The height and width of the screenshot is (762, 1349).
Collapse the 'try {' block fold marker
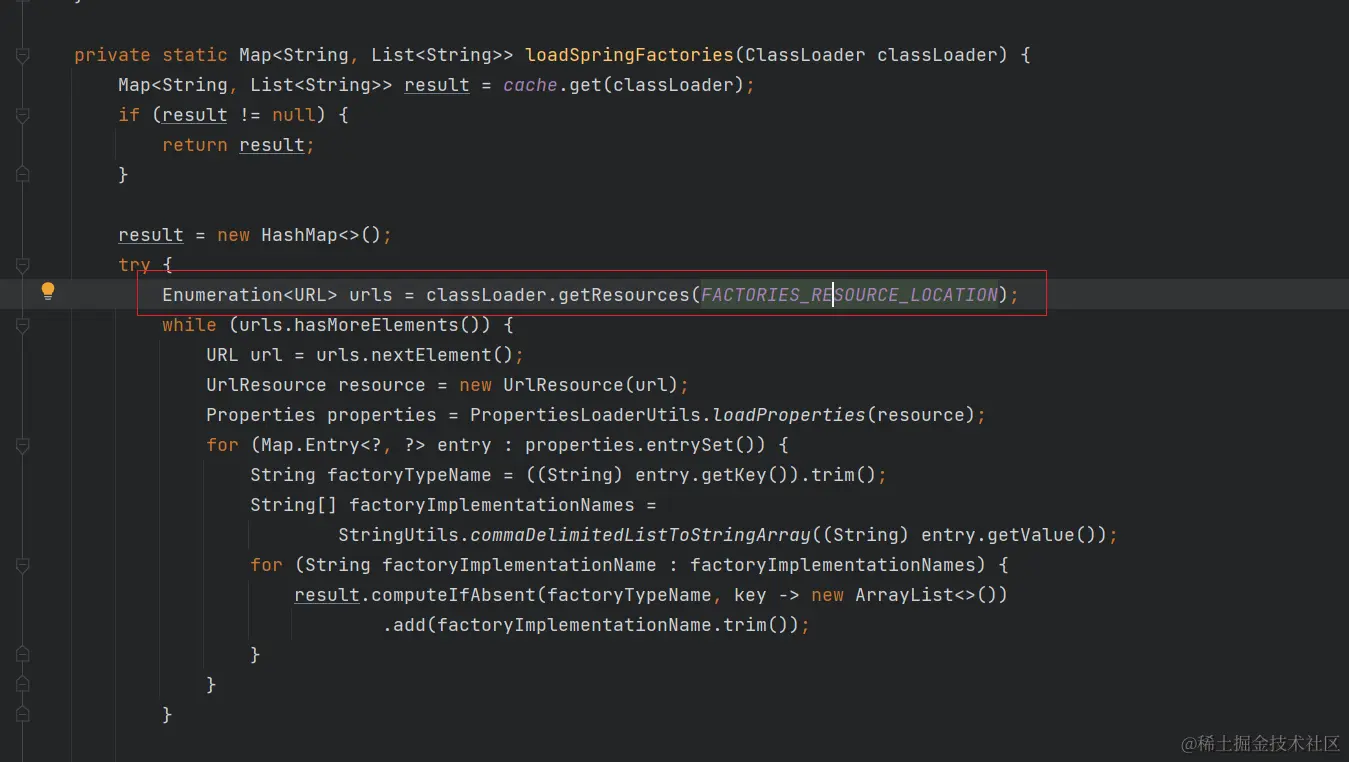tap(23, 265)
